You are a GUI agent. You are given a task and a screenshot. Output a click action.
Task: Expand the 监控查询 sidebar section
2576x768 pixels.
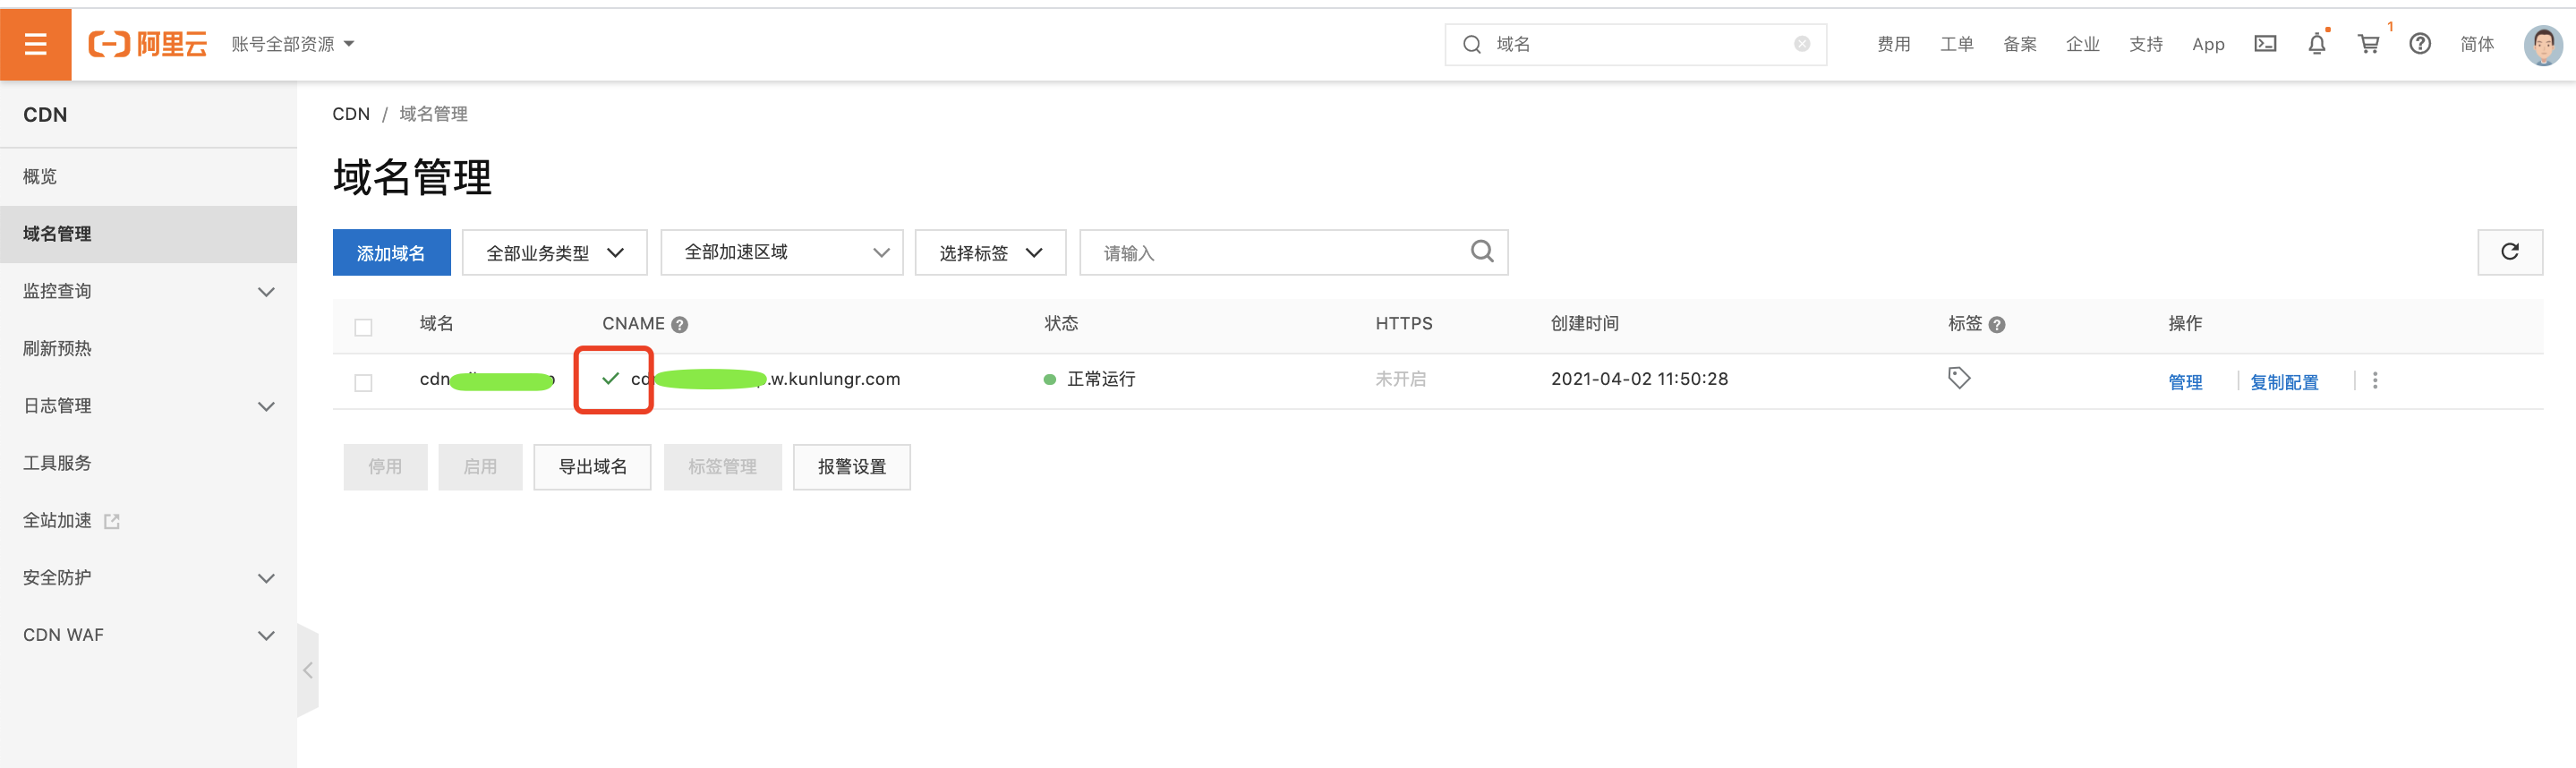point(148,291)
